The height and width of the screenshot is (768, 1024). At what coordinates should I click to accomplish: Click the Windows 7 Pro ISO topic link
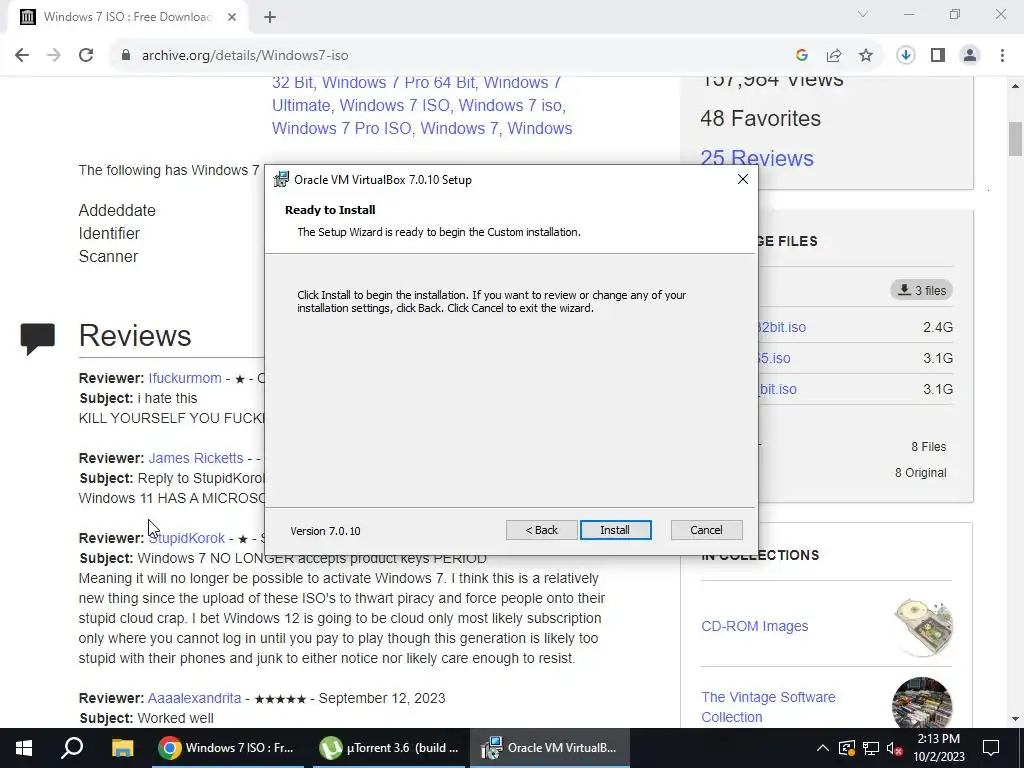pos(342,128)
